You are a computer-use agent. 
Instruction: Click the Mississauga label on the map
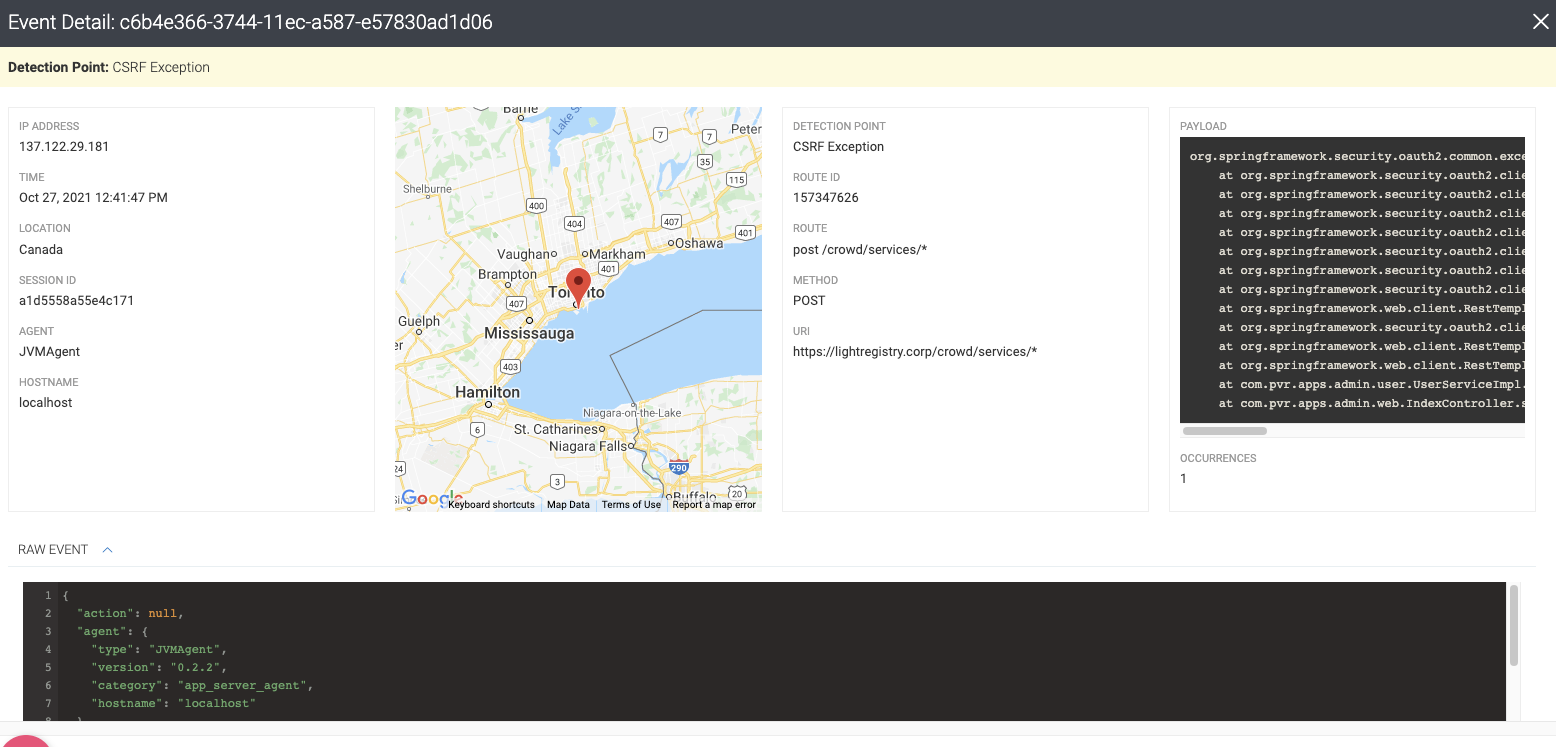point(529,333)
